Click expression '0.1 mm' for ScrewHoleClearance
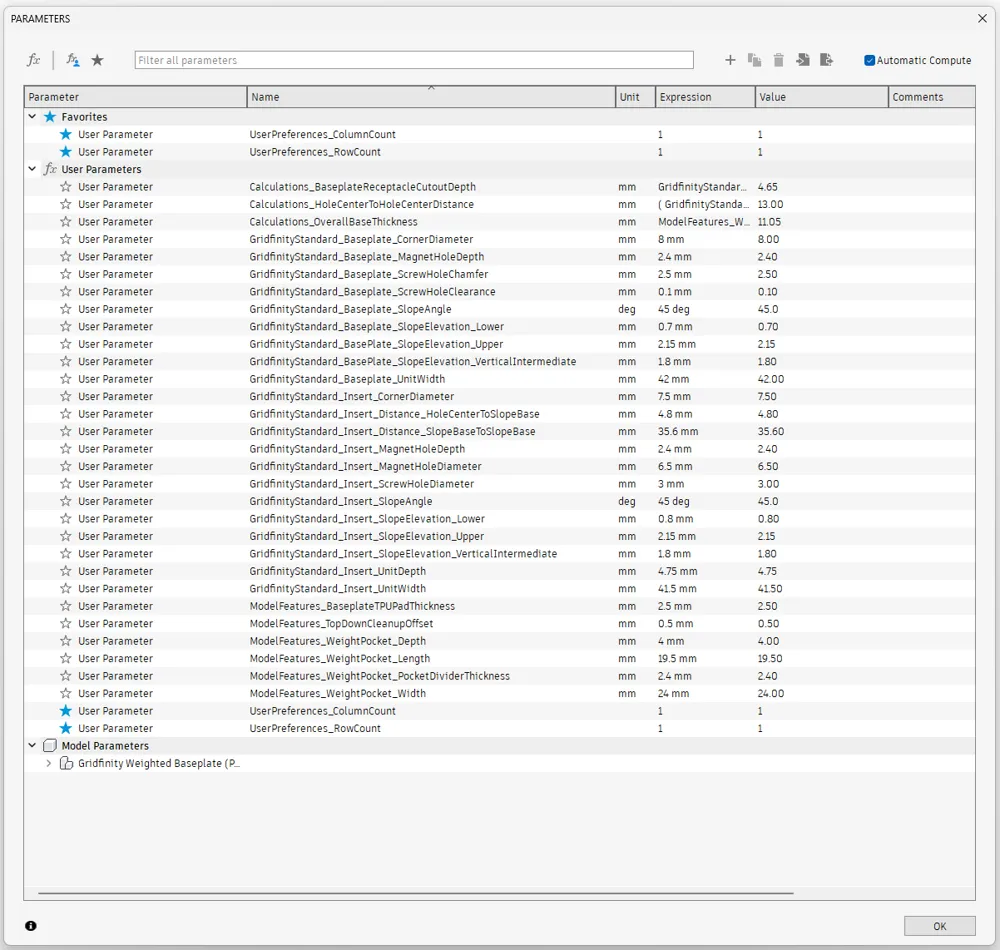 [x=675, y=291]
